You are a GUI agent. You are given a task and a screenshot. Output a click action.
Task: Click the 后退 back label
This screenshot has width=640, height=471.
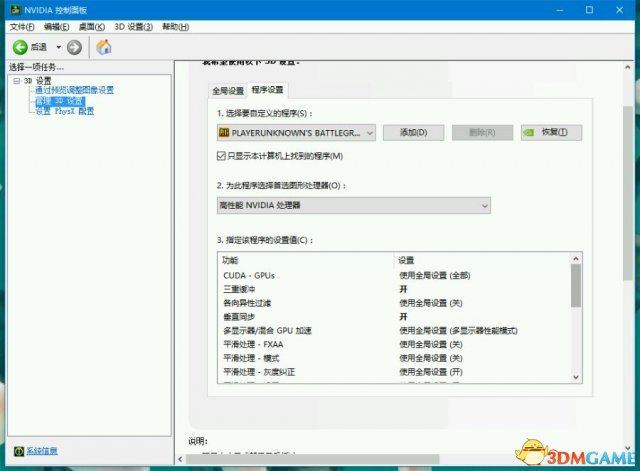(x=39, y=47)
